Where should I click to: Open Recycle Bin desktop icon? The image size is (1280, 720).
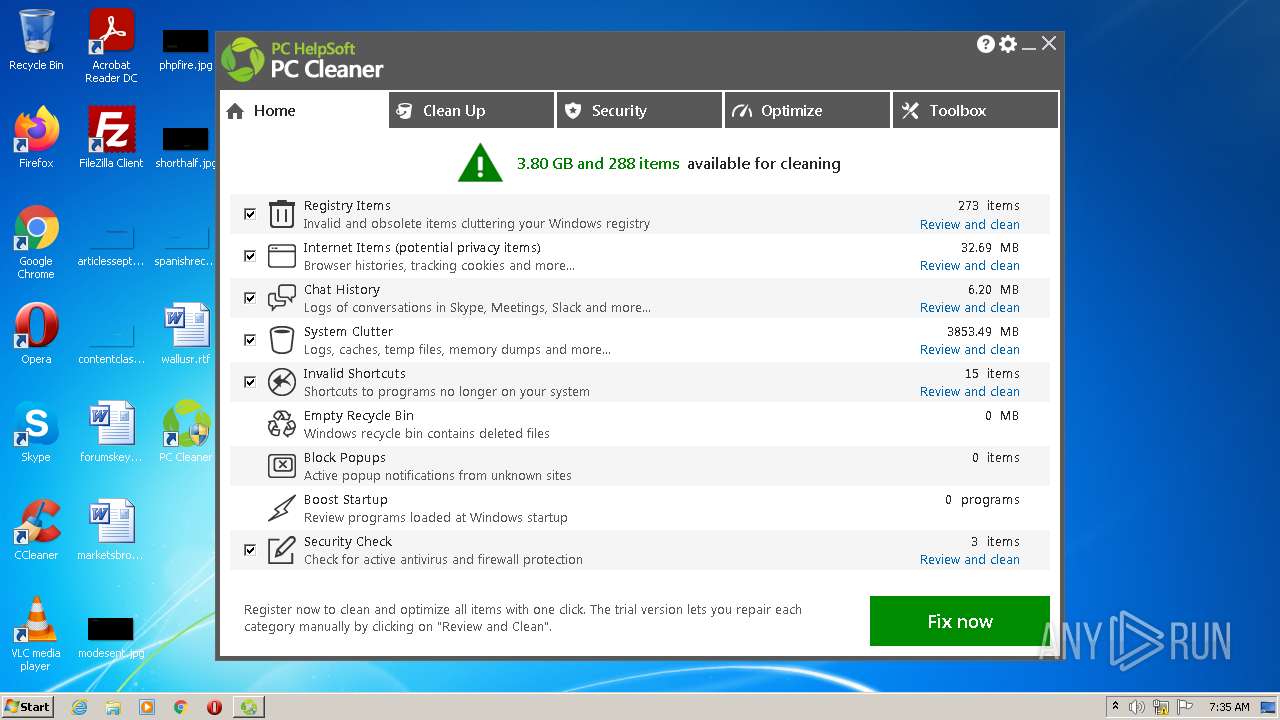[36, 40]
